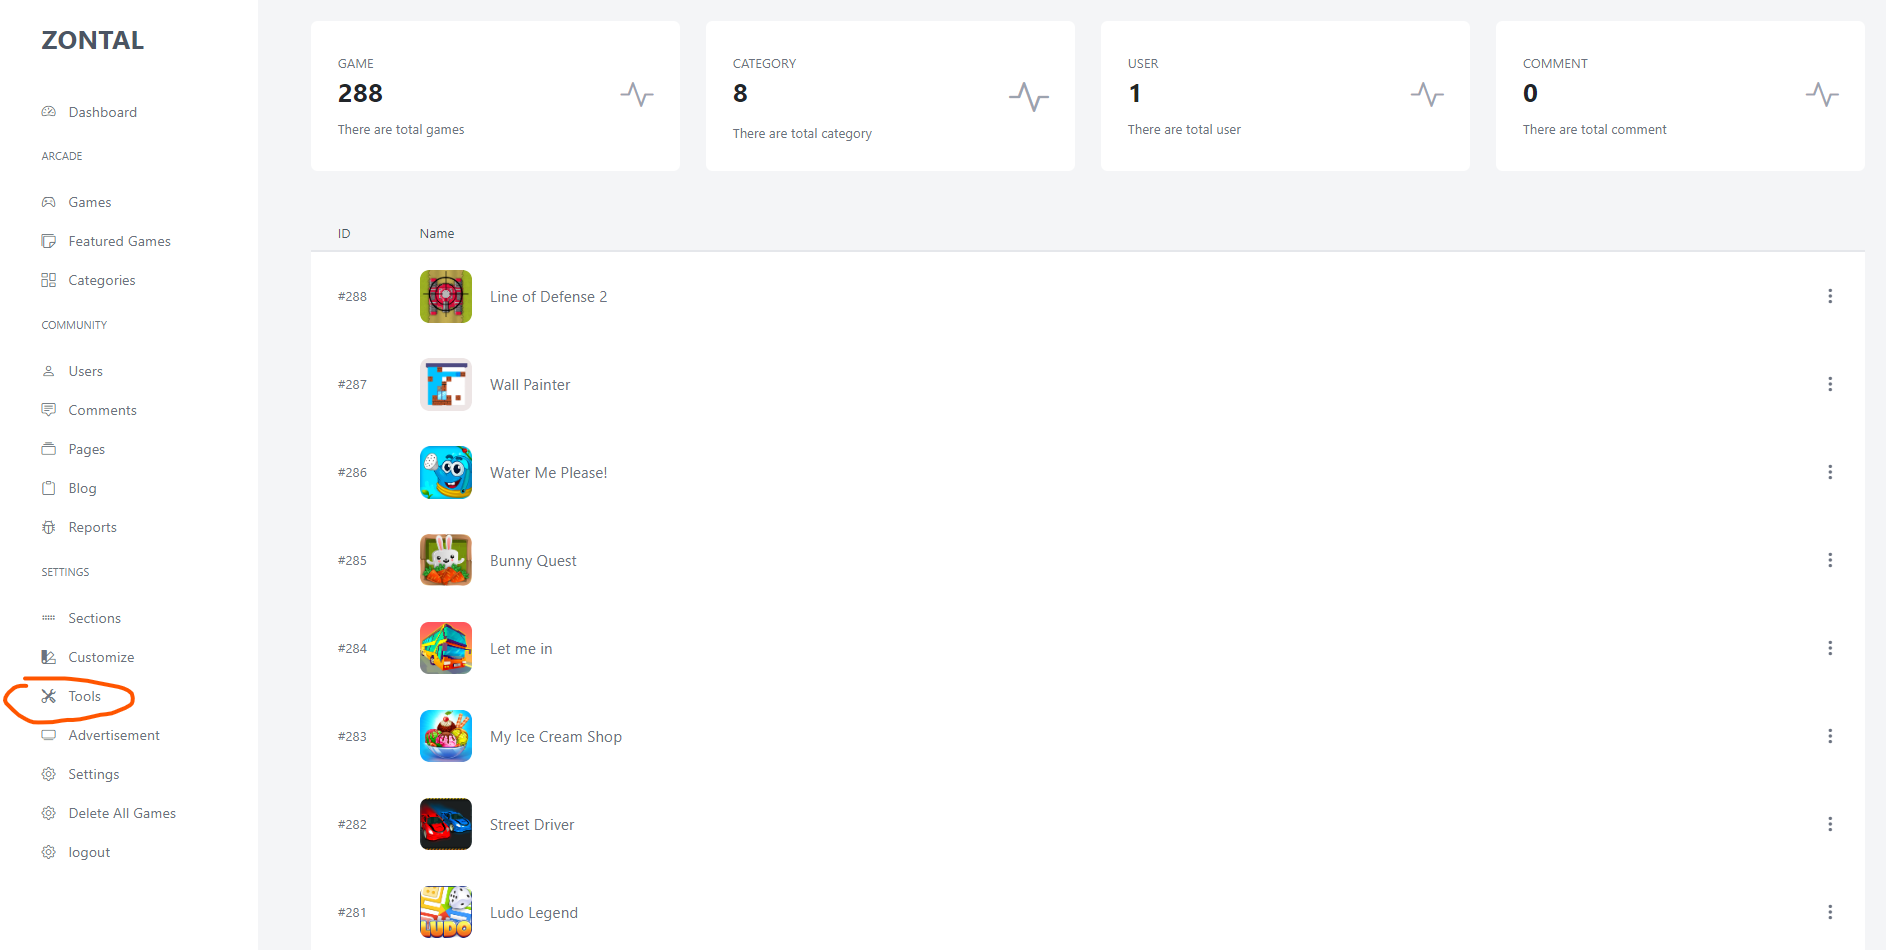This screenshot has width=1886, height=950.
Task: Click the Tools wrench icon
Action: (48, 696)
